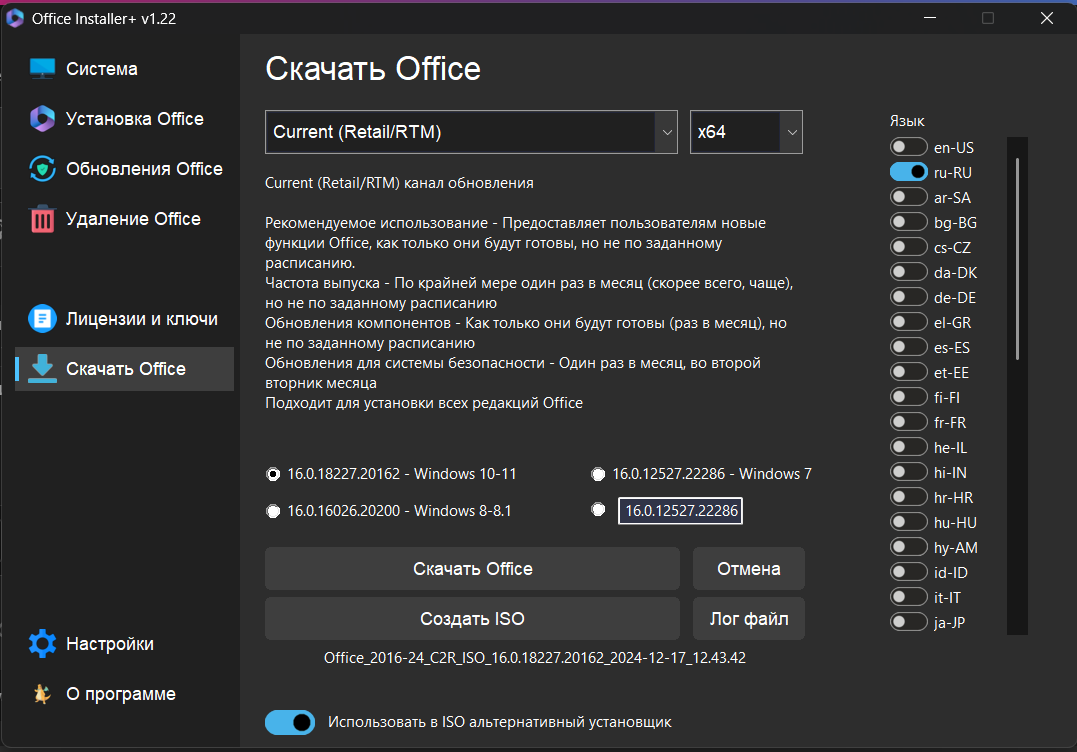This screenshot has width=1077, height=752.
Task: Turn on the fi-FI language
Action: (909, 397)
